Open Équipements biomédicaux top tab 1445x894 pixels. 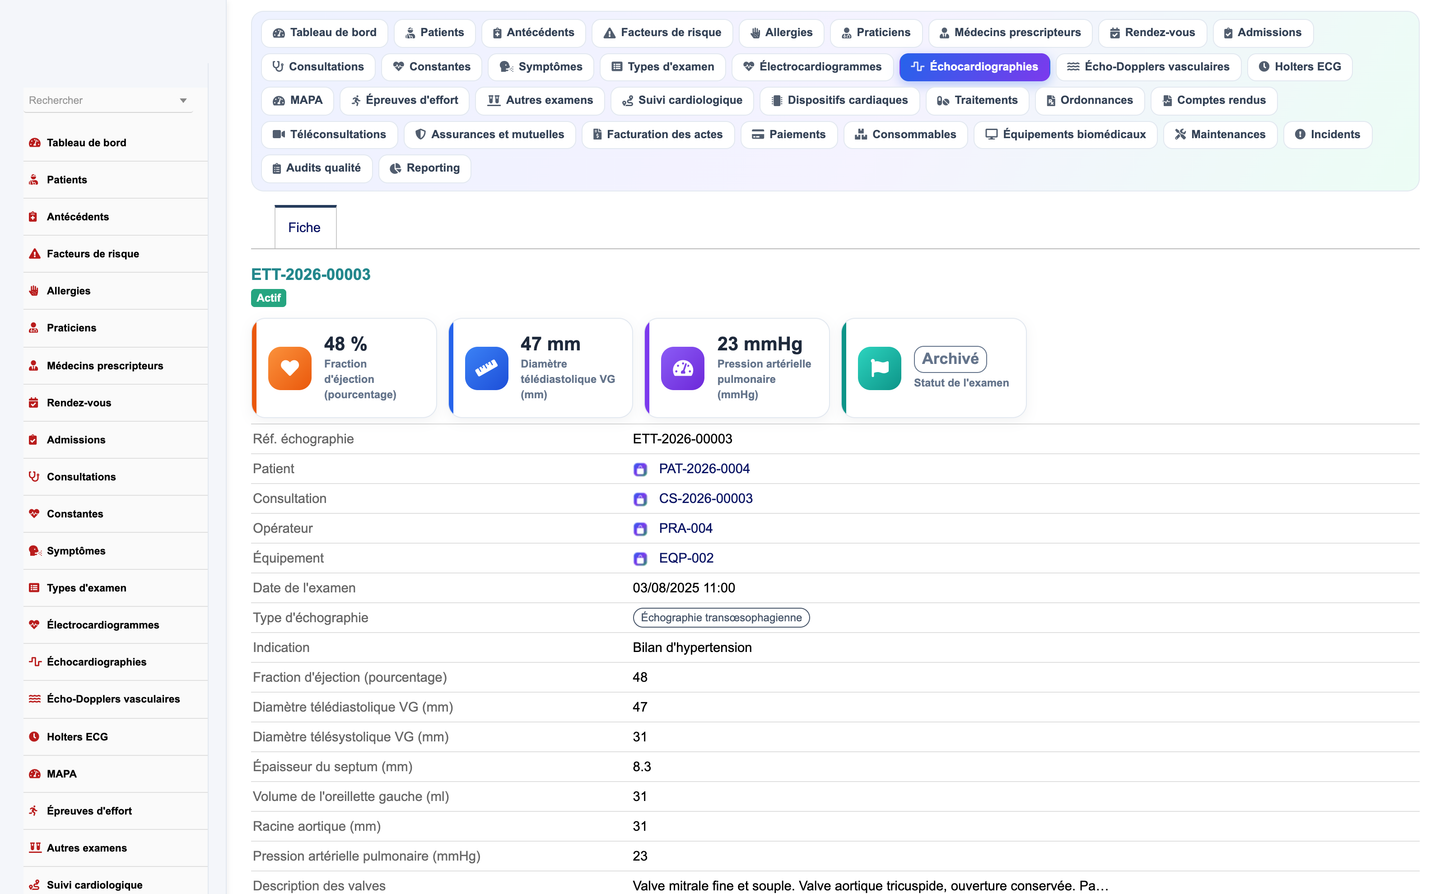pyautogui.click(x=1066, y=134)
